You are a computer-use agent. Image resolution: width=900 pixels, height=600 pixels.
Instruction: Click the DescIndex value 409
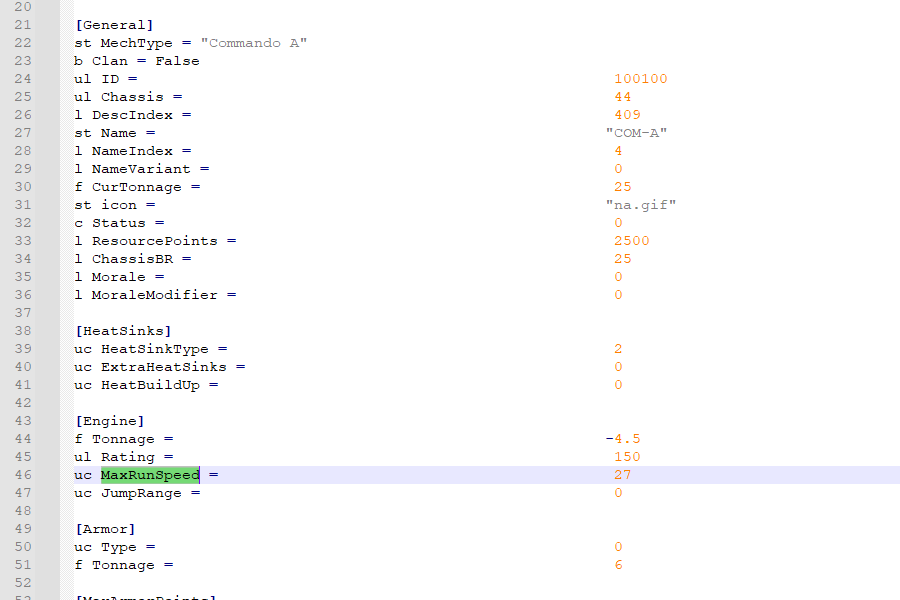click(627, 115)
